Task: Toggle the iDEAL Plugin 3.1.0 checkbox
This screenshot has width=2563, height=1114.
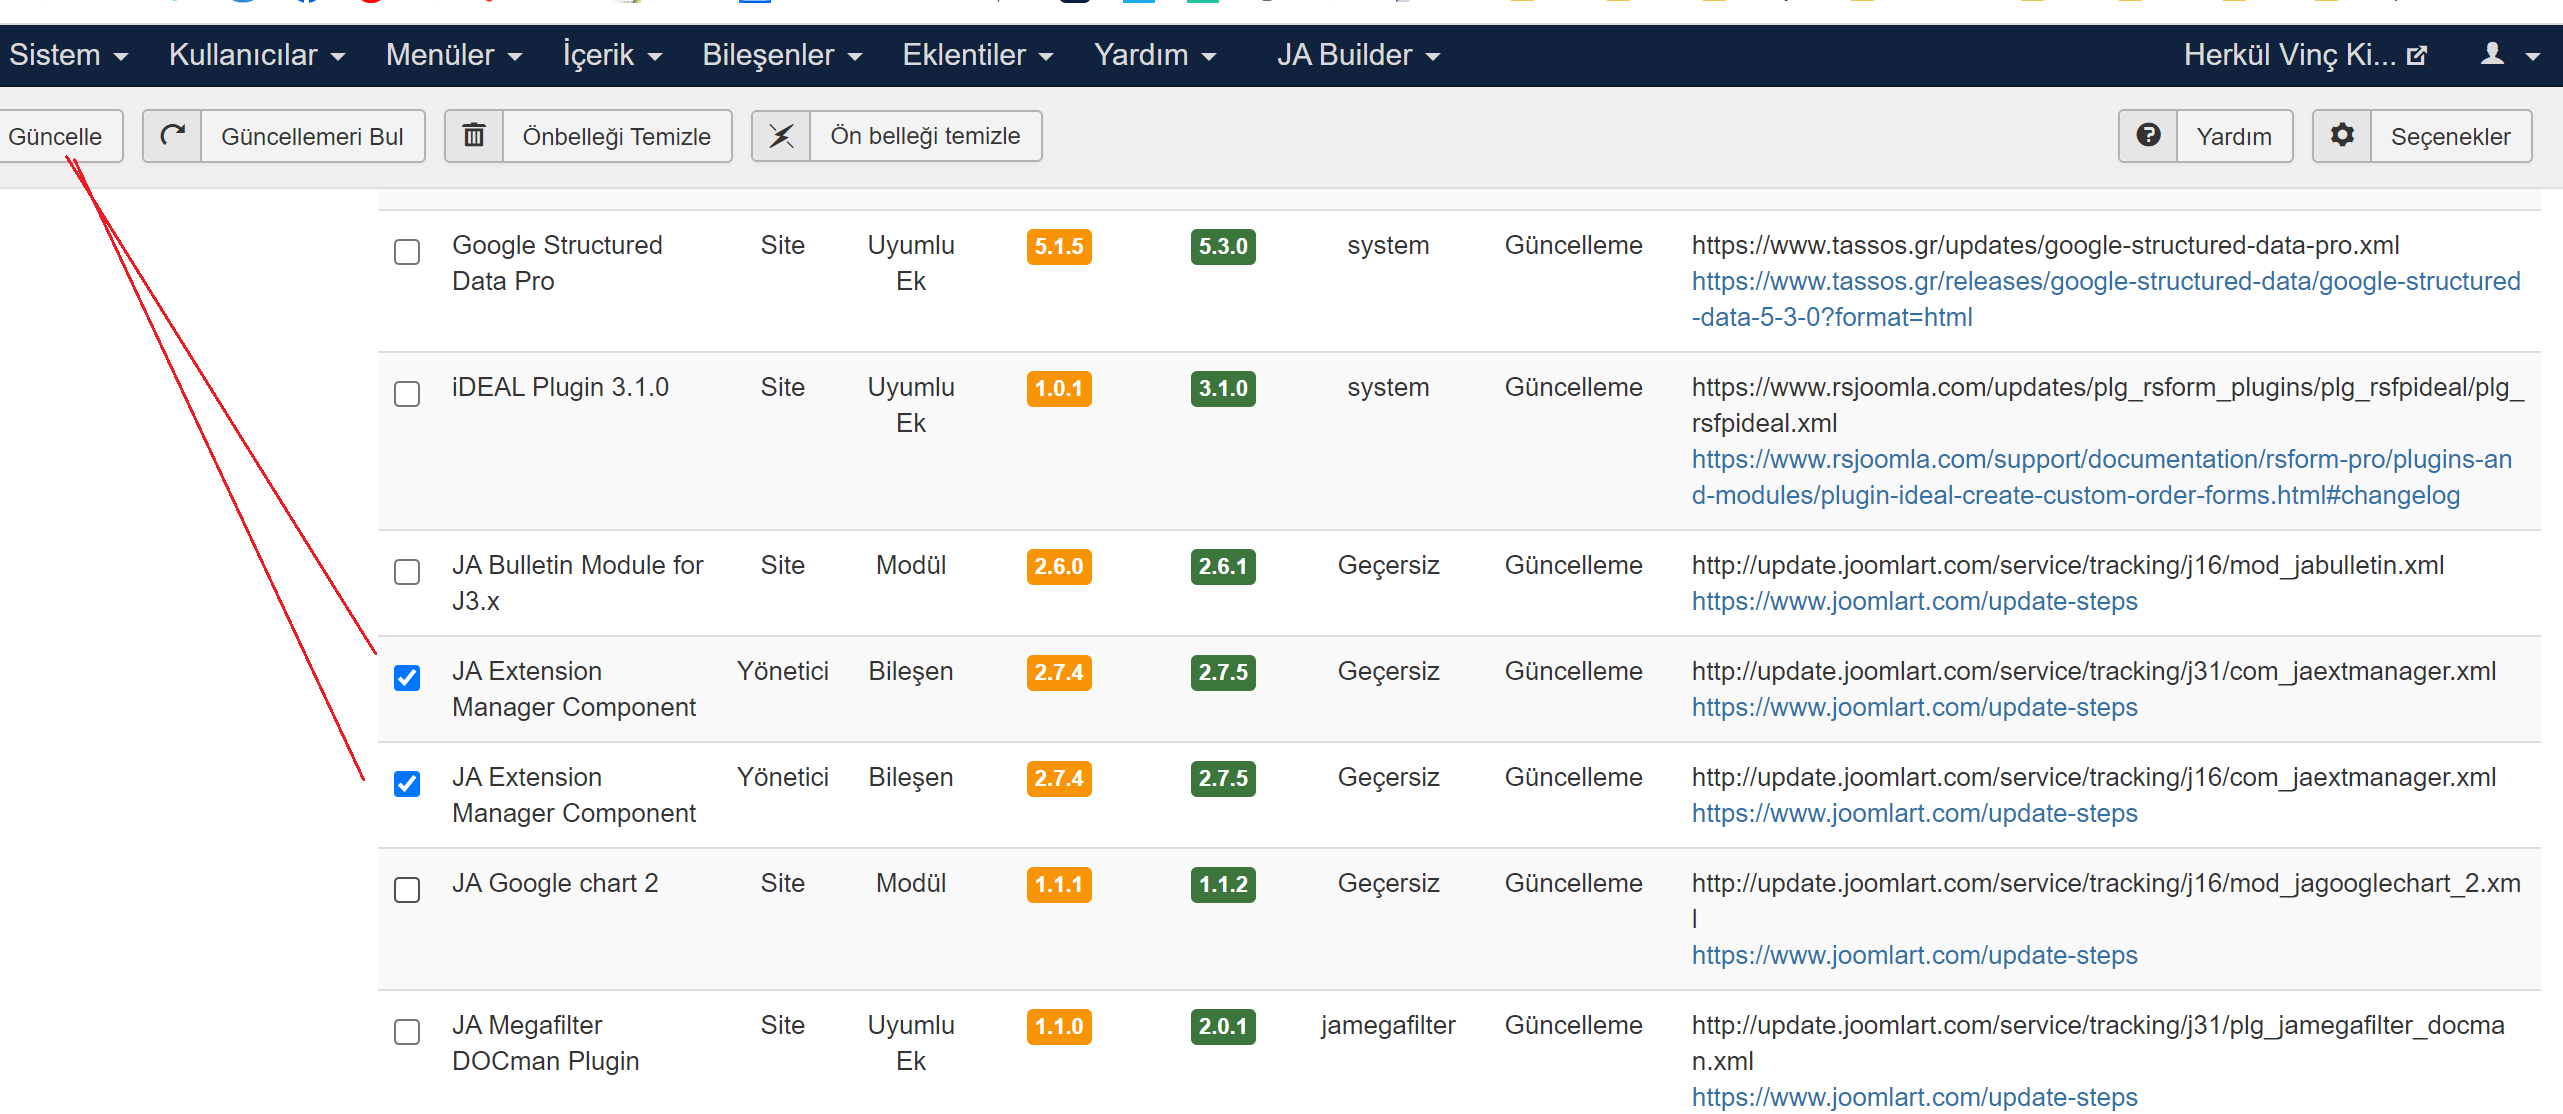Action: [x=407, y=394]
